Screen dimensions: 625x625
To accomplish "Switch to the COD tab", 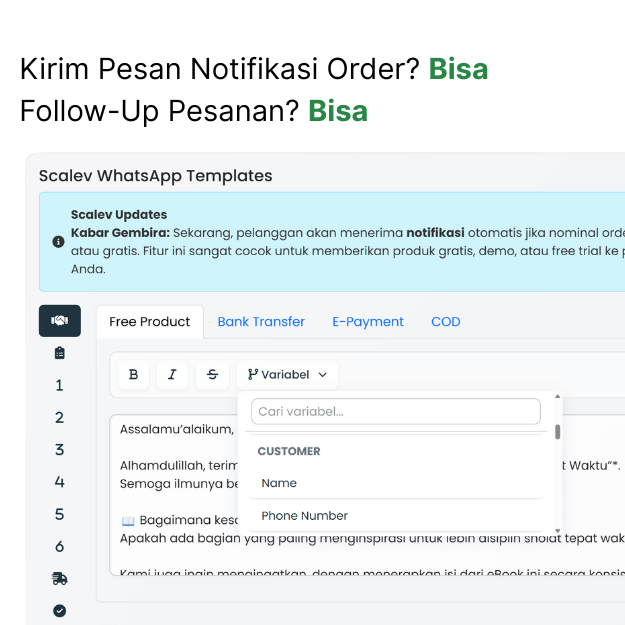I will coord(446,322).
